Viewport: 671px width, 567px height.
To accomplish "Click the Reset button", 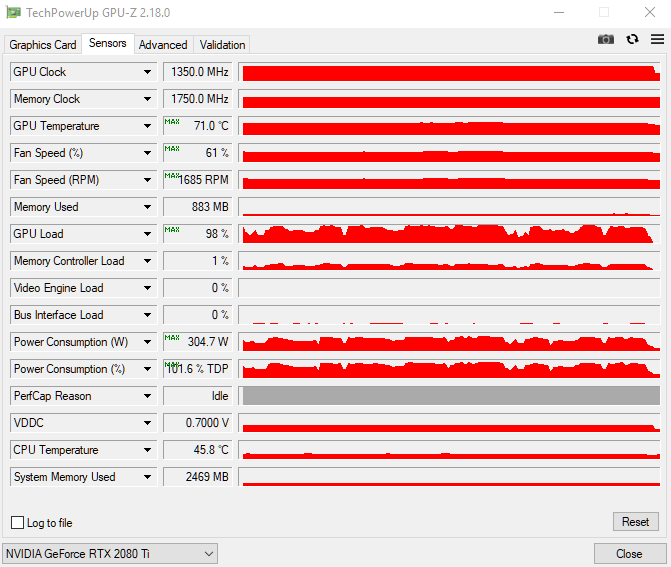I will click(x=635, y=522).
